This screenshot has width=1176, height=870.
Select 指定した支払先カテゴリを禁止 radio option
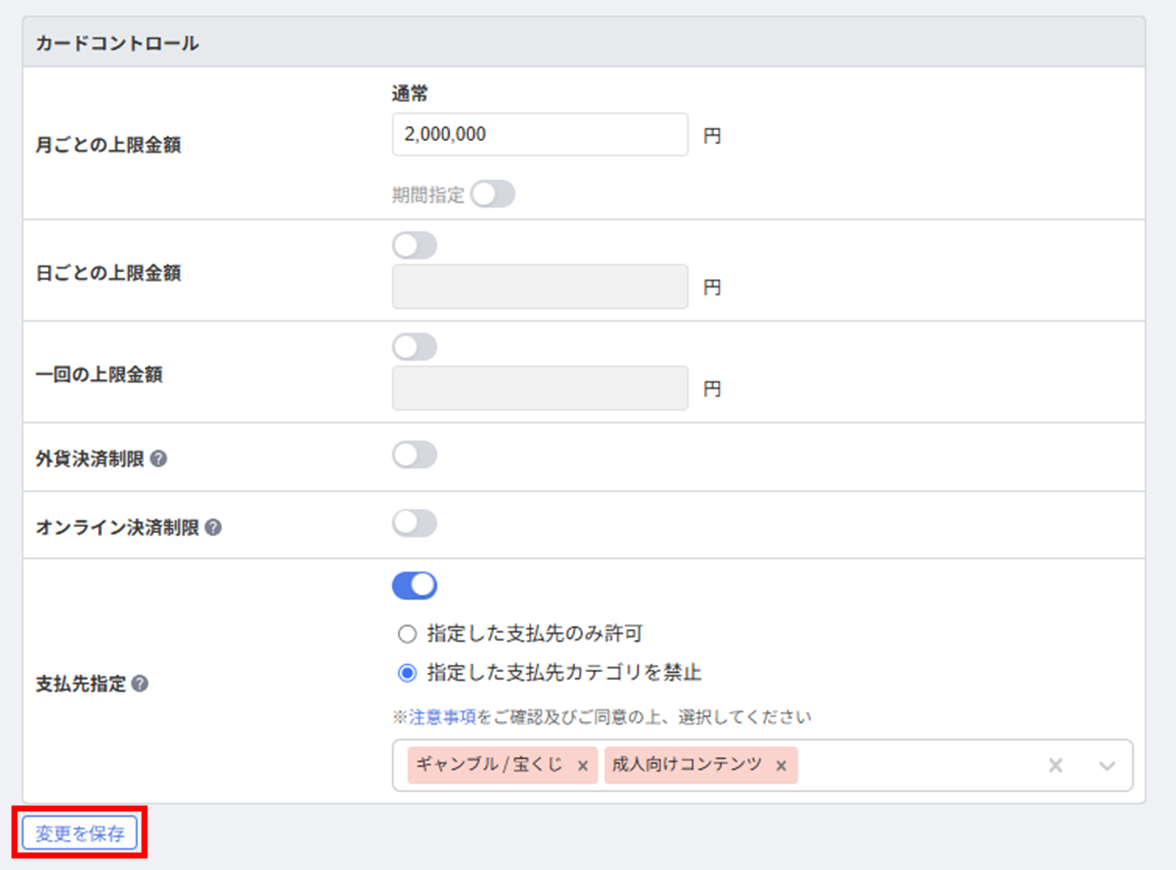coord(406,673)
